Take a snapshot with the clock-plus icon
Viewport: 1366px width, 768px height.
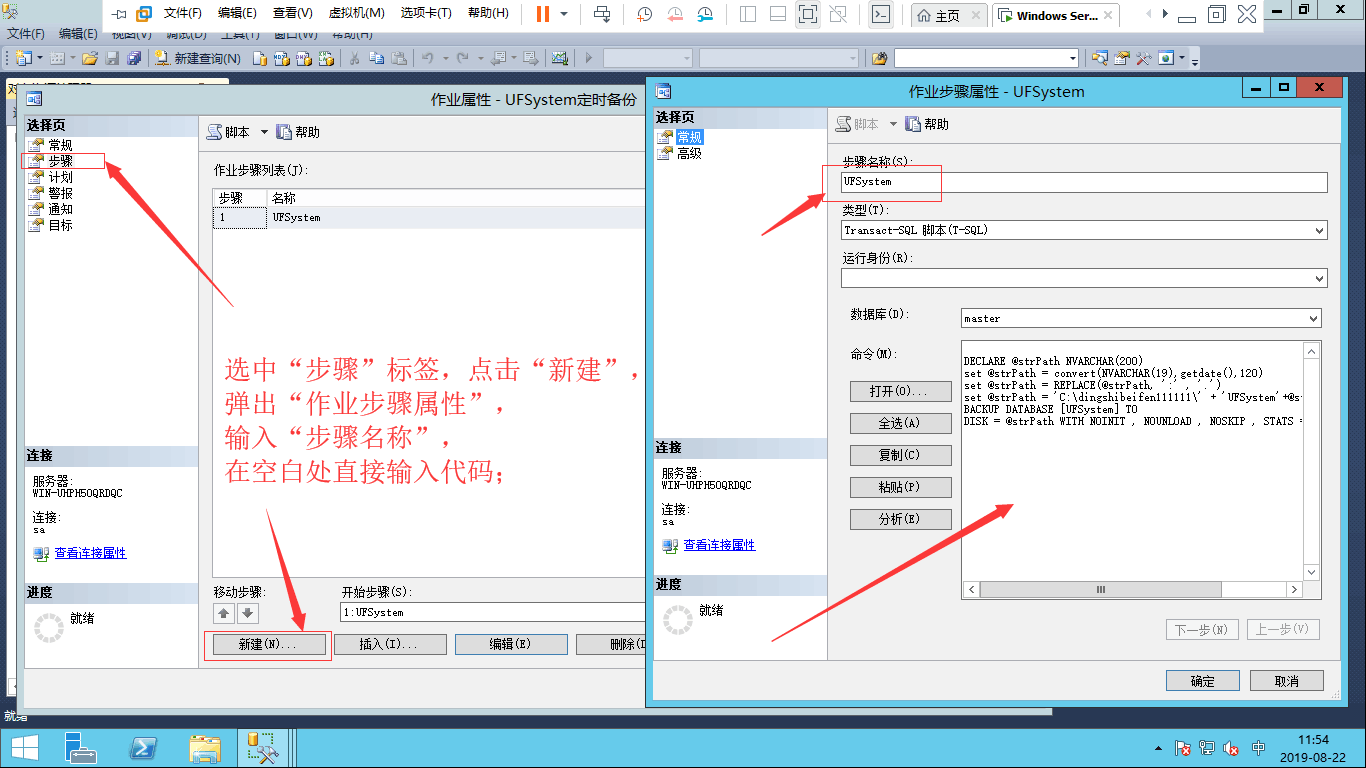[x=645, y=14]
